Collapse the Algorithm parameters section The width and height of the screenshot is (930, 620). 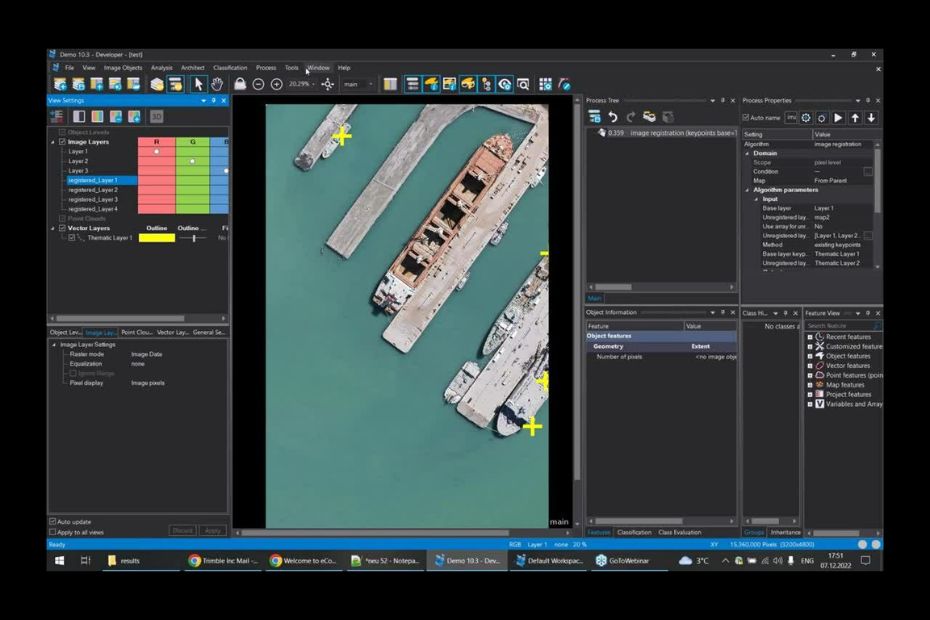747,190
